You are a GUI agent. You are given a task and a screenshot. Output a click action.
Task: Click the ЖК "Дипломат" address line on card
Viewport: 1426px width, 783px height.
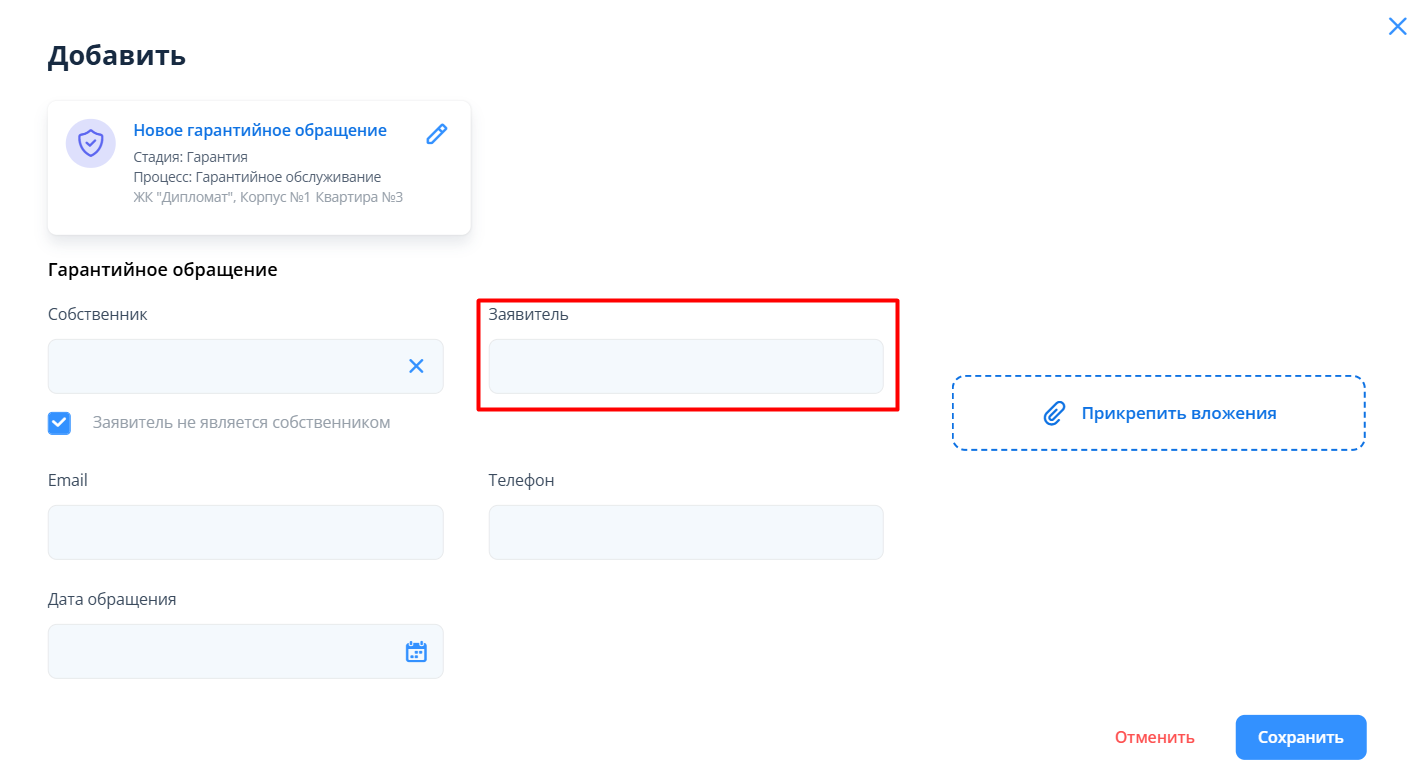point(268,197)
